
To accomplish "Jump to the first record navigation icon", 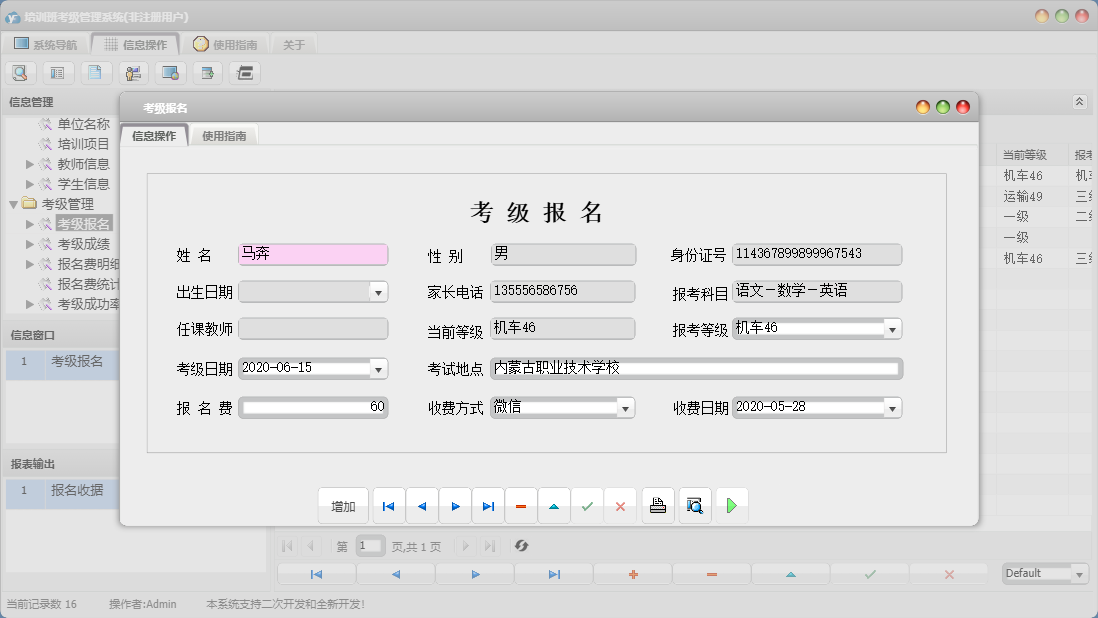I will tap(388, 505).
